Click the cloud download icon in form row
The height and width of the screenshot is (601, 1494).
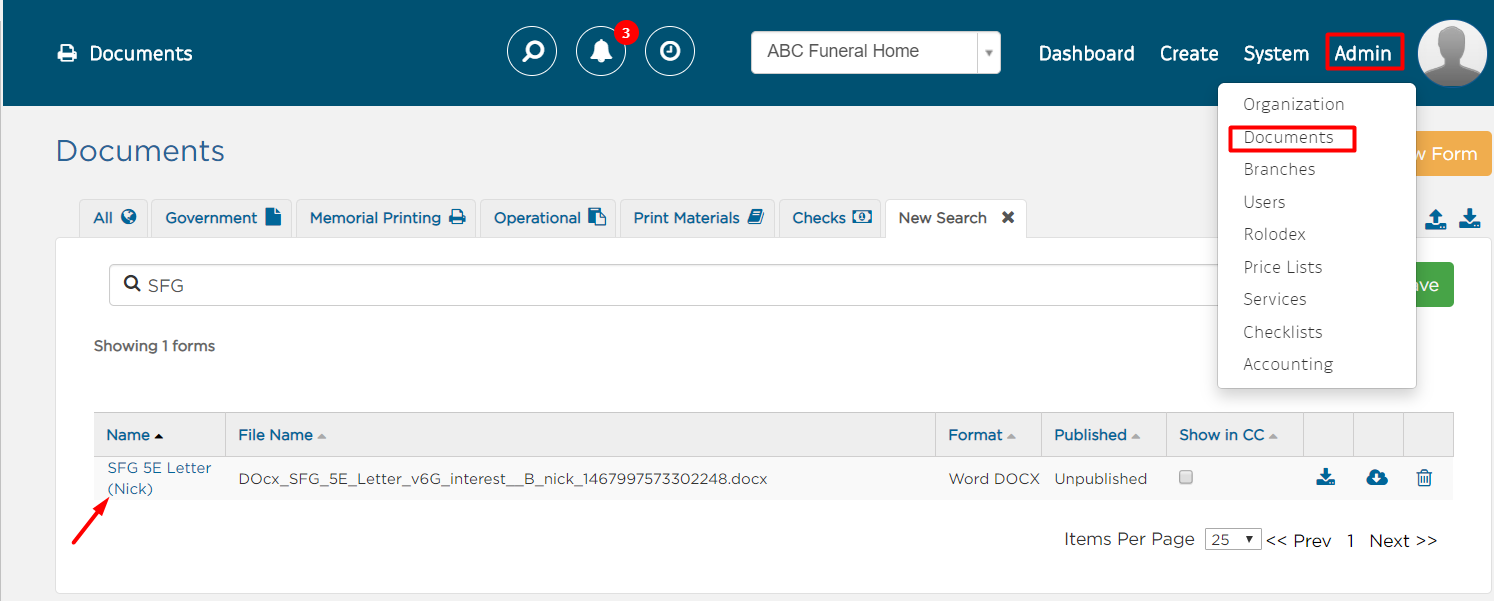tap(1376, 478)
